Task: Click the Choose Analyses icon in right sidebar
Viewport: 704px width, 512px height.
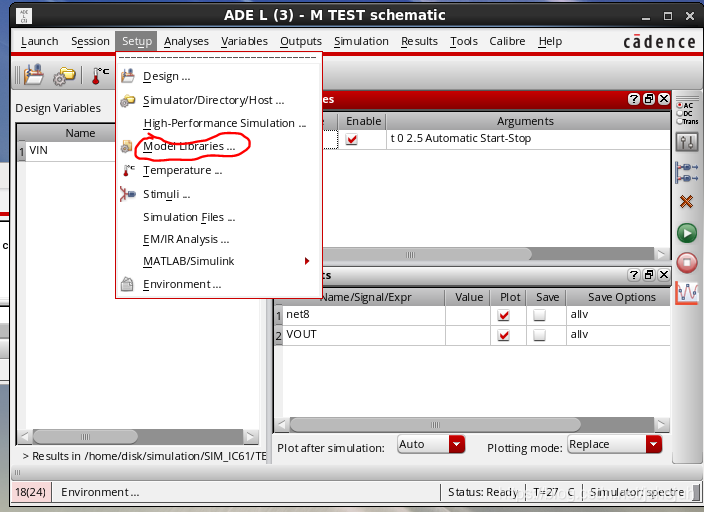Action: [x=687, y=114]
